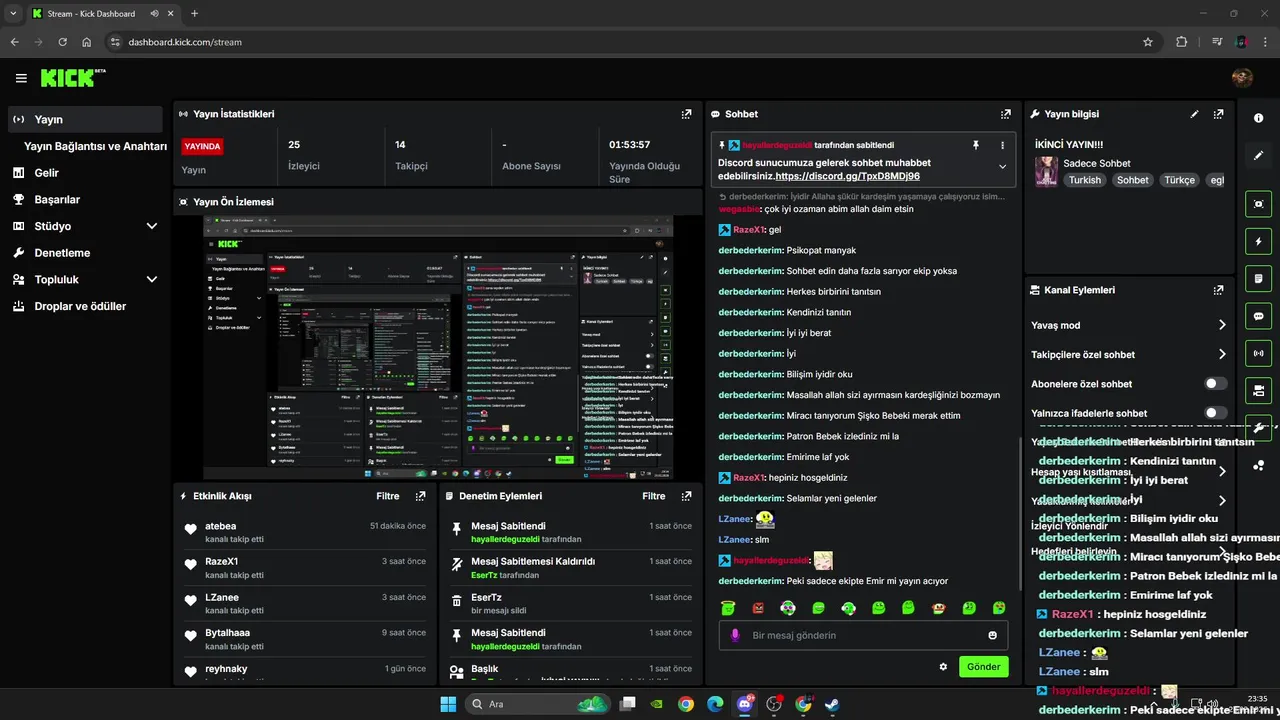Toggle the document notes widget in the right sidebar
This screenshot has width=1280, height=720.
click(x=1258, y=278)
